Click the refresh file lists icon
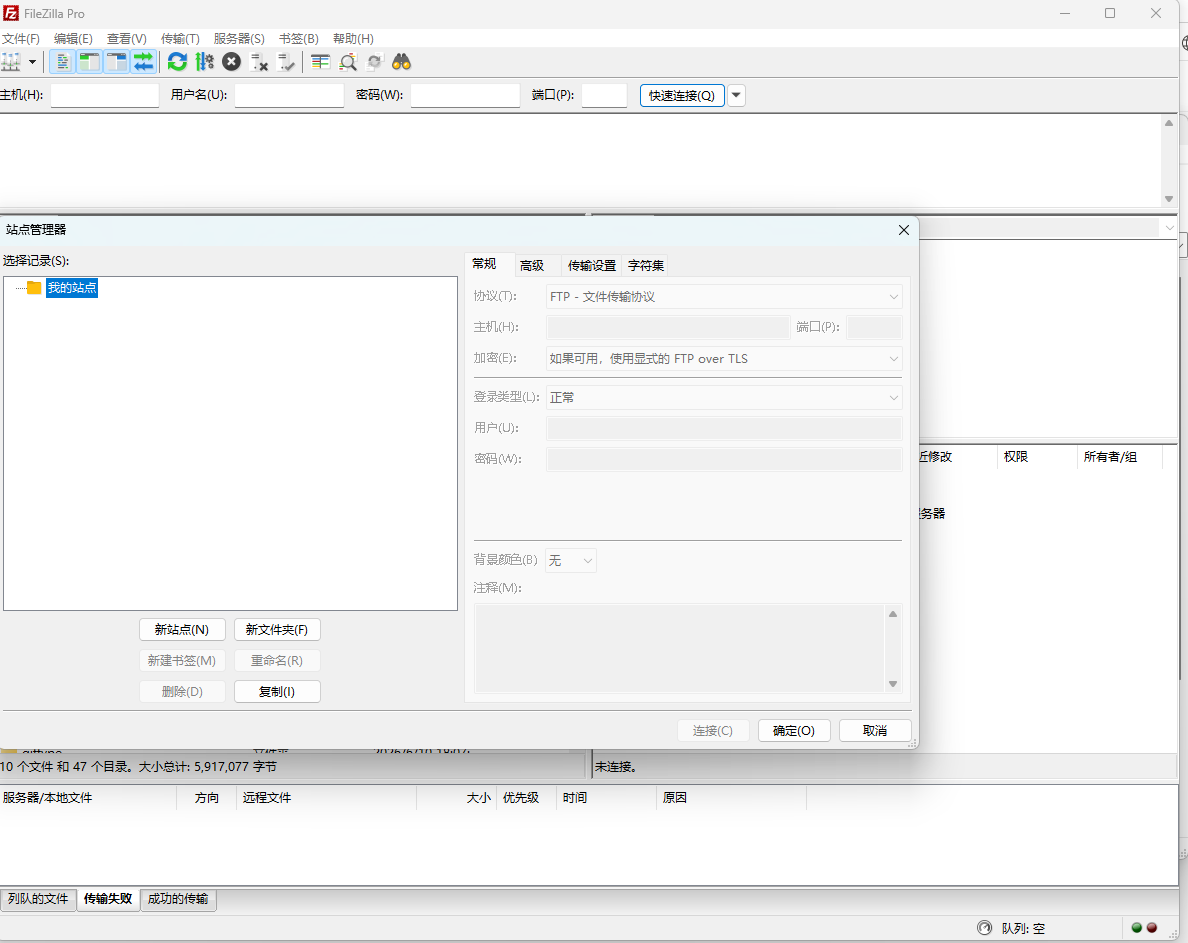 [x=177, y=62]
